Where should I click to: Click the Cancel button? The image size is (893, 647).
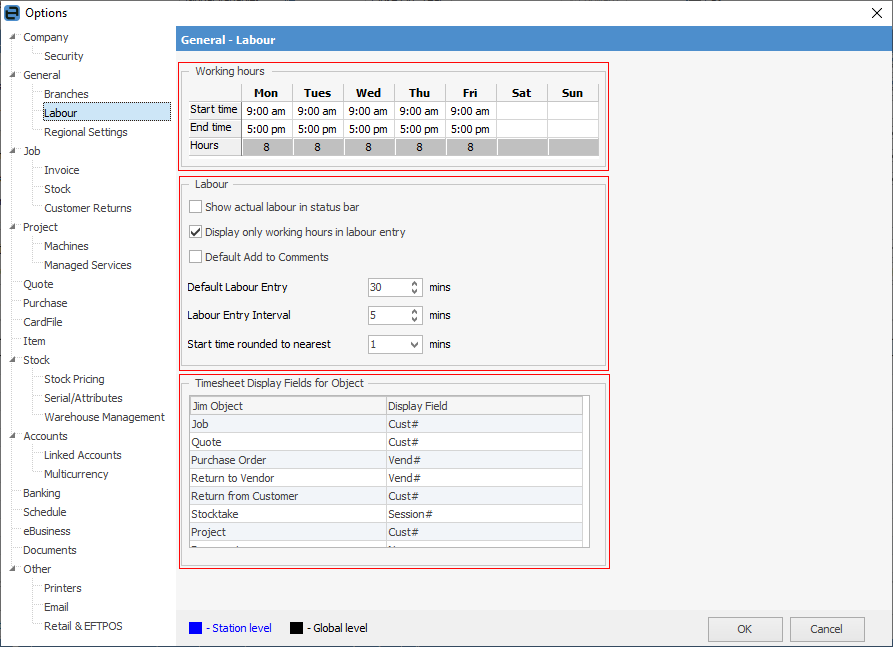(826, 629)
